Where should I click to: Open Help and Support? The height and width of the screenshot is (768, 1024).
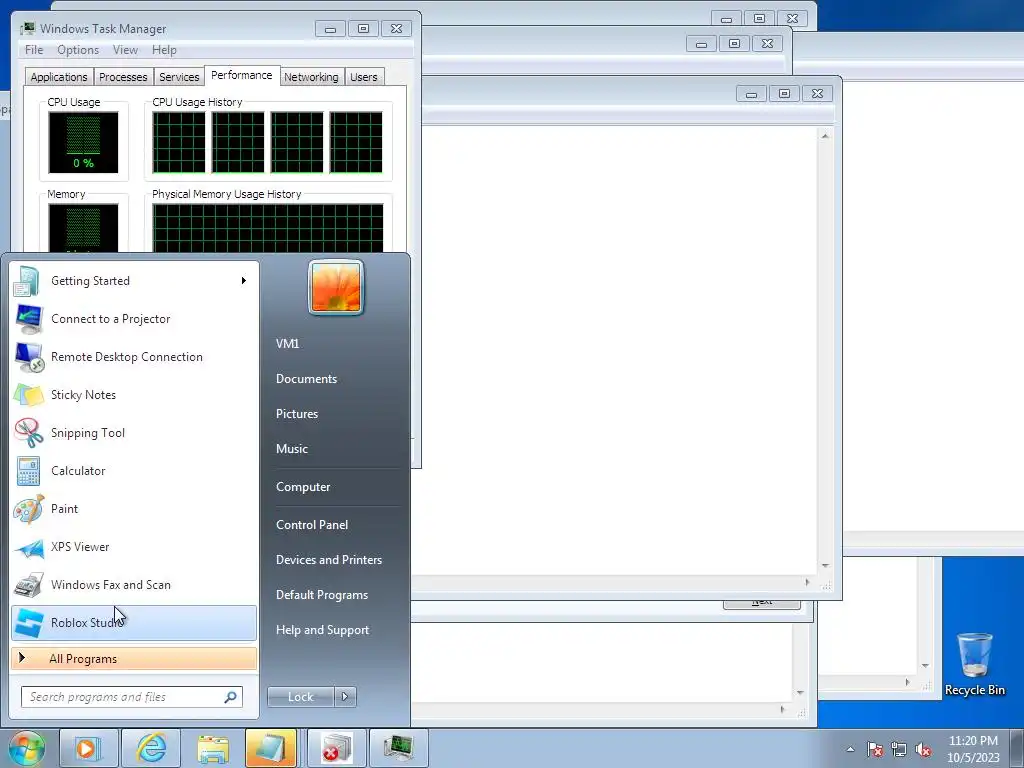(322, 630)
